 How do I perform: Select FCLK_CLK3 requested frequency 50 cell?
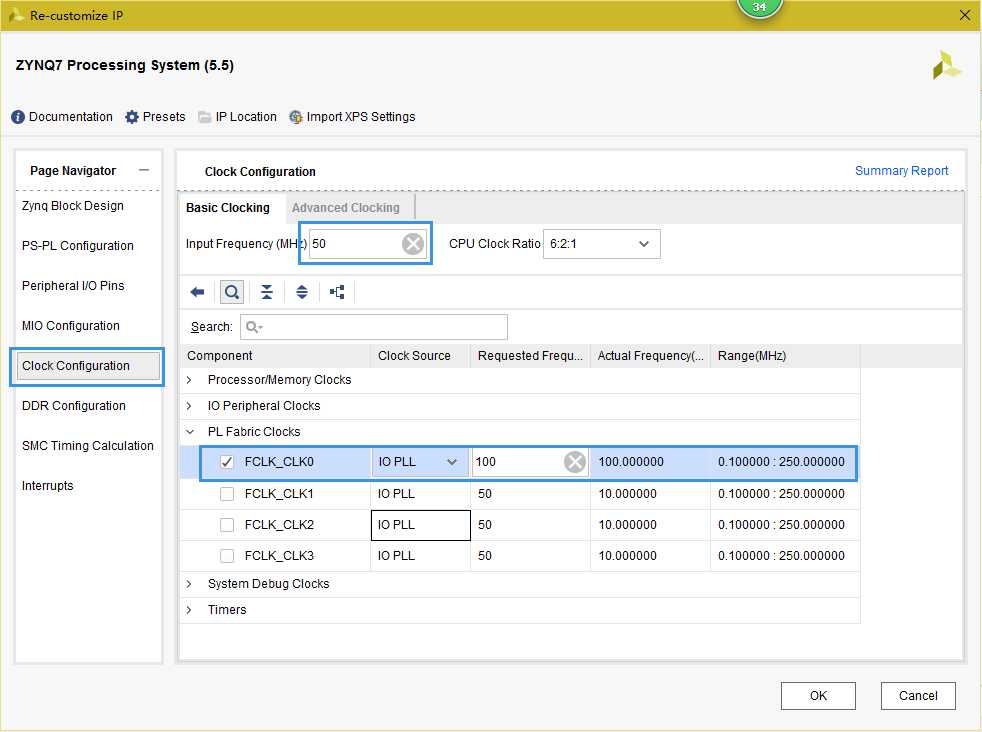530,556
